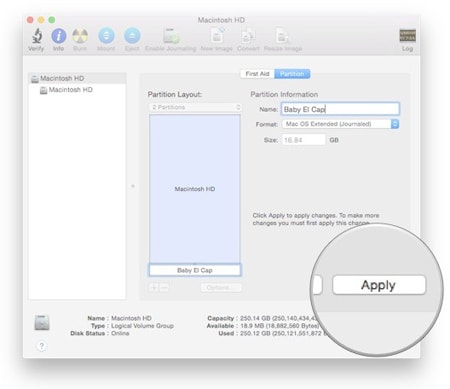Viewport: 450px width, 389px height.
Task: Click the Mount toolbar icon
Action: tap(106, 36)
